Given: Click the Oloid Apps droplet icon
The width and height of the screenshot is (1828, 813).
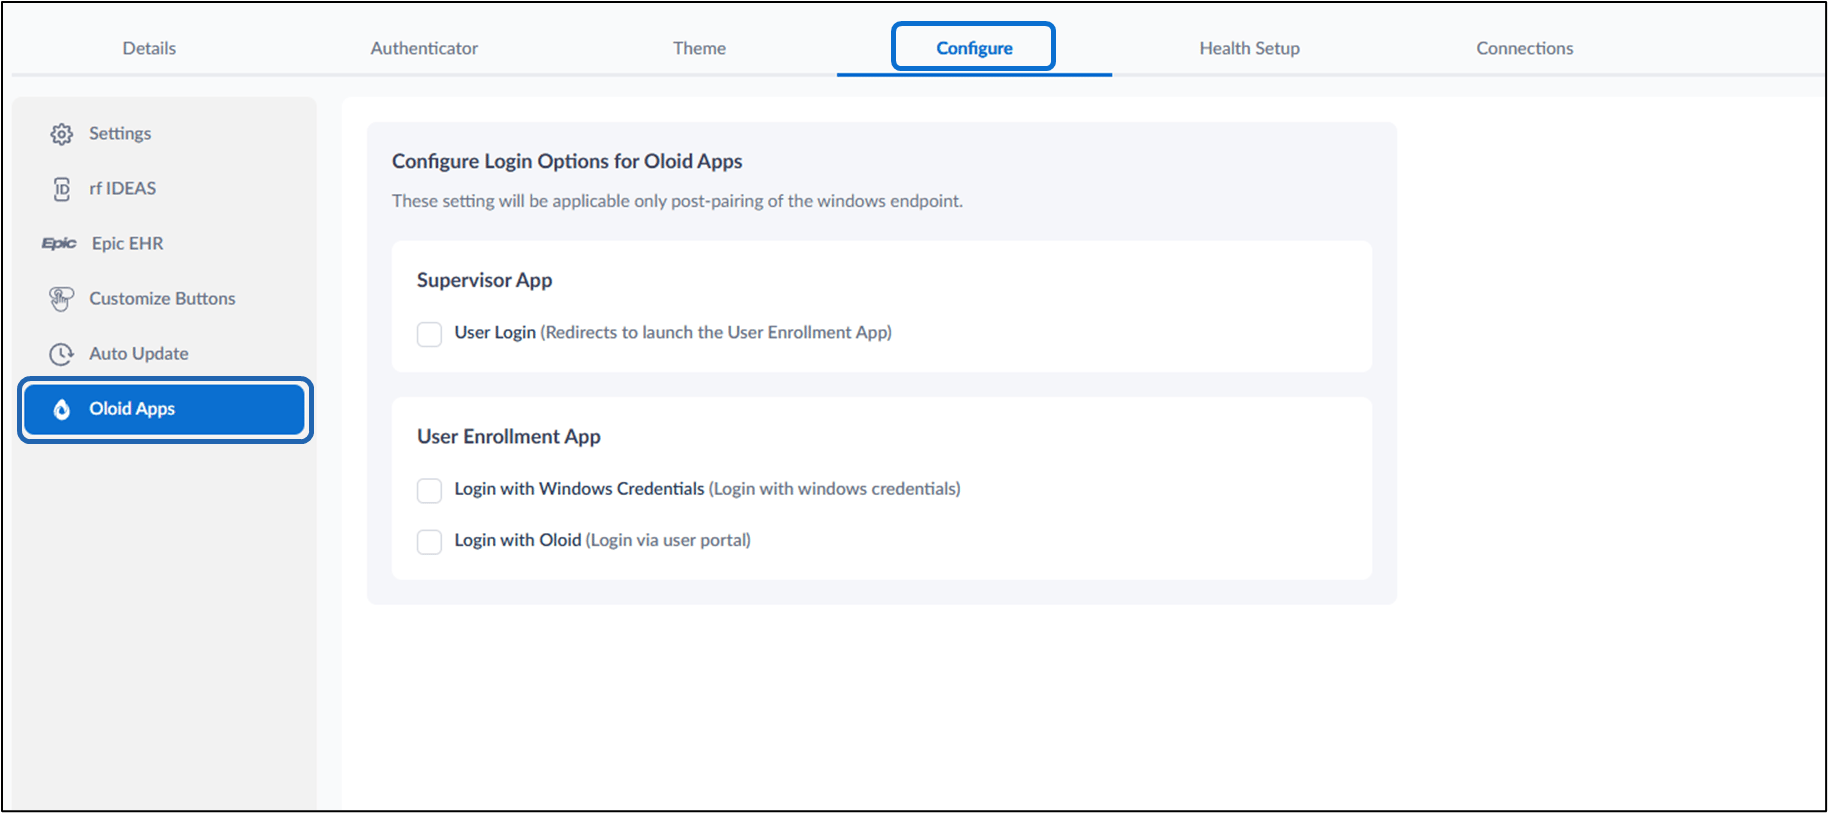Looking at the screenshot, I should (x=62, y=409).
